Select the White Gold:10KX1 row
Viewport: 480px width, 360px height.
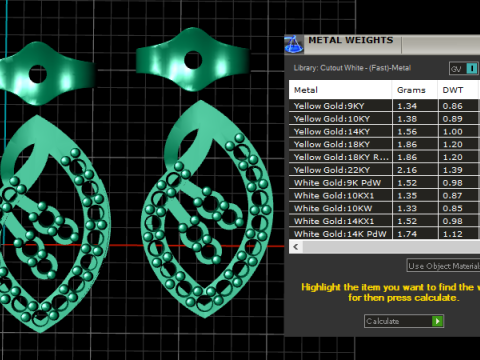(x=384, y=195)
